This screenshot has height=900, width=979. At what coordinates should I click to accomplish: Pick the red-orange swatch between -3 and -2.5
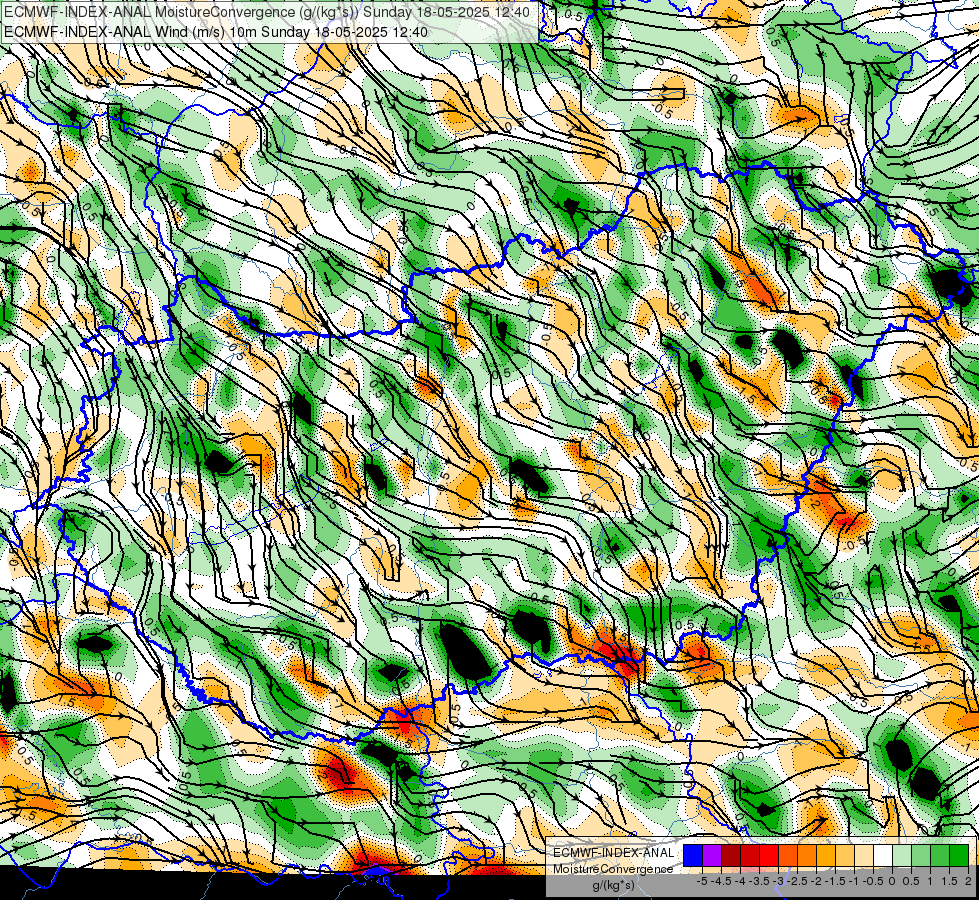tap(788, 855)
